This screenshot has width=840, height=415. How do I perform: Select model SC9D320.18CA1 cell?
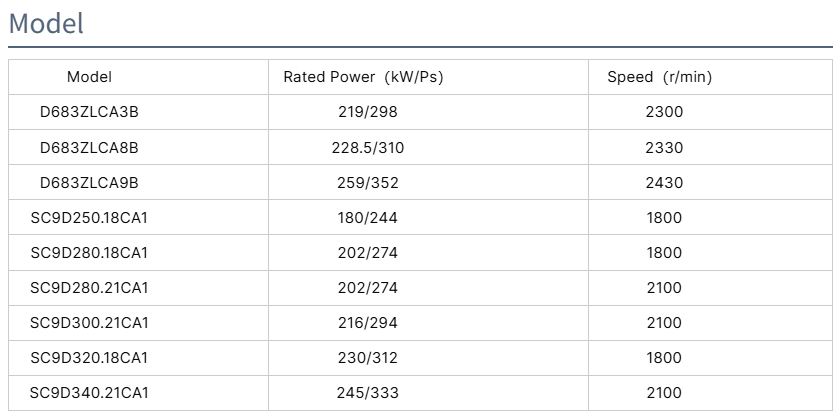click(89, 358)
